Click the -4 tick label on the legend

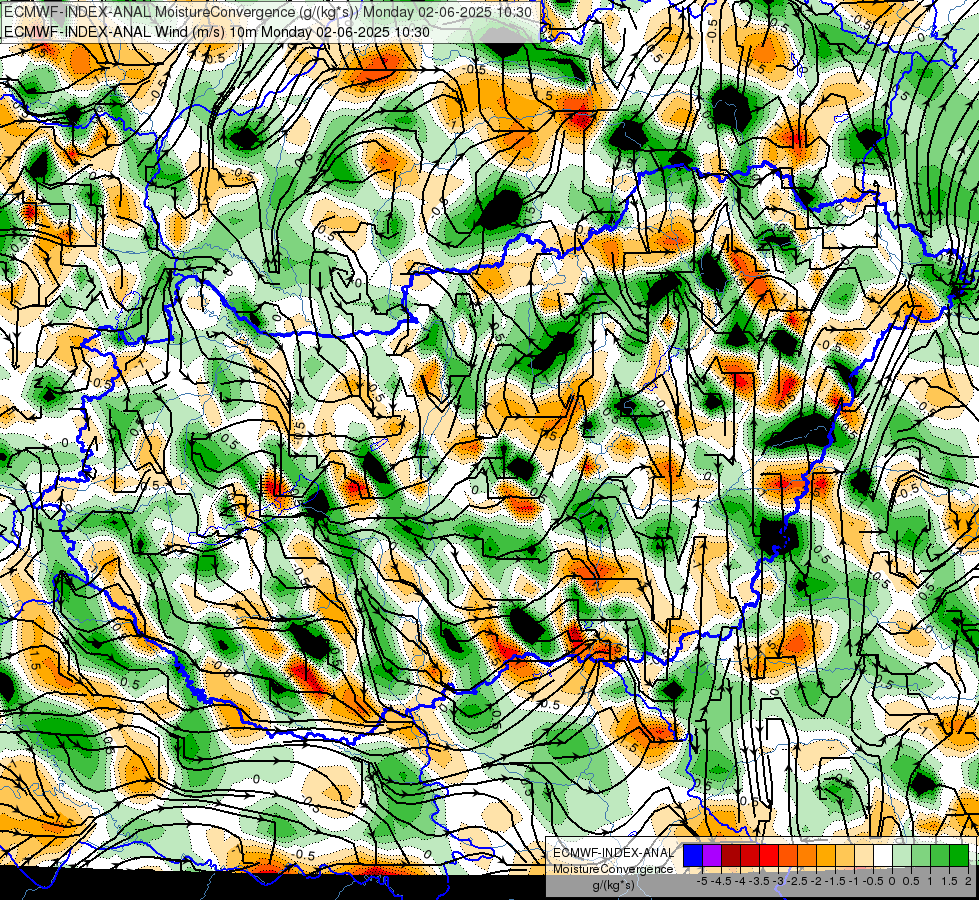coord(740,881)
